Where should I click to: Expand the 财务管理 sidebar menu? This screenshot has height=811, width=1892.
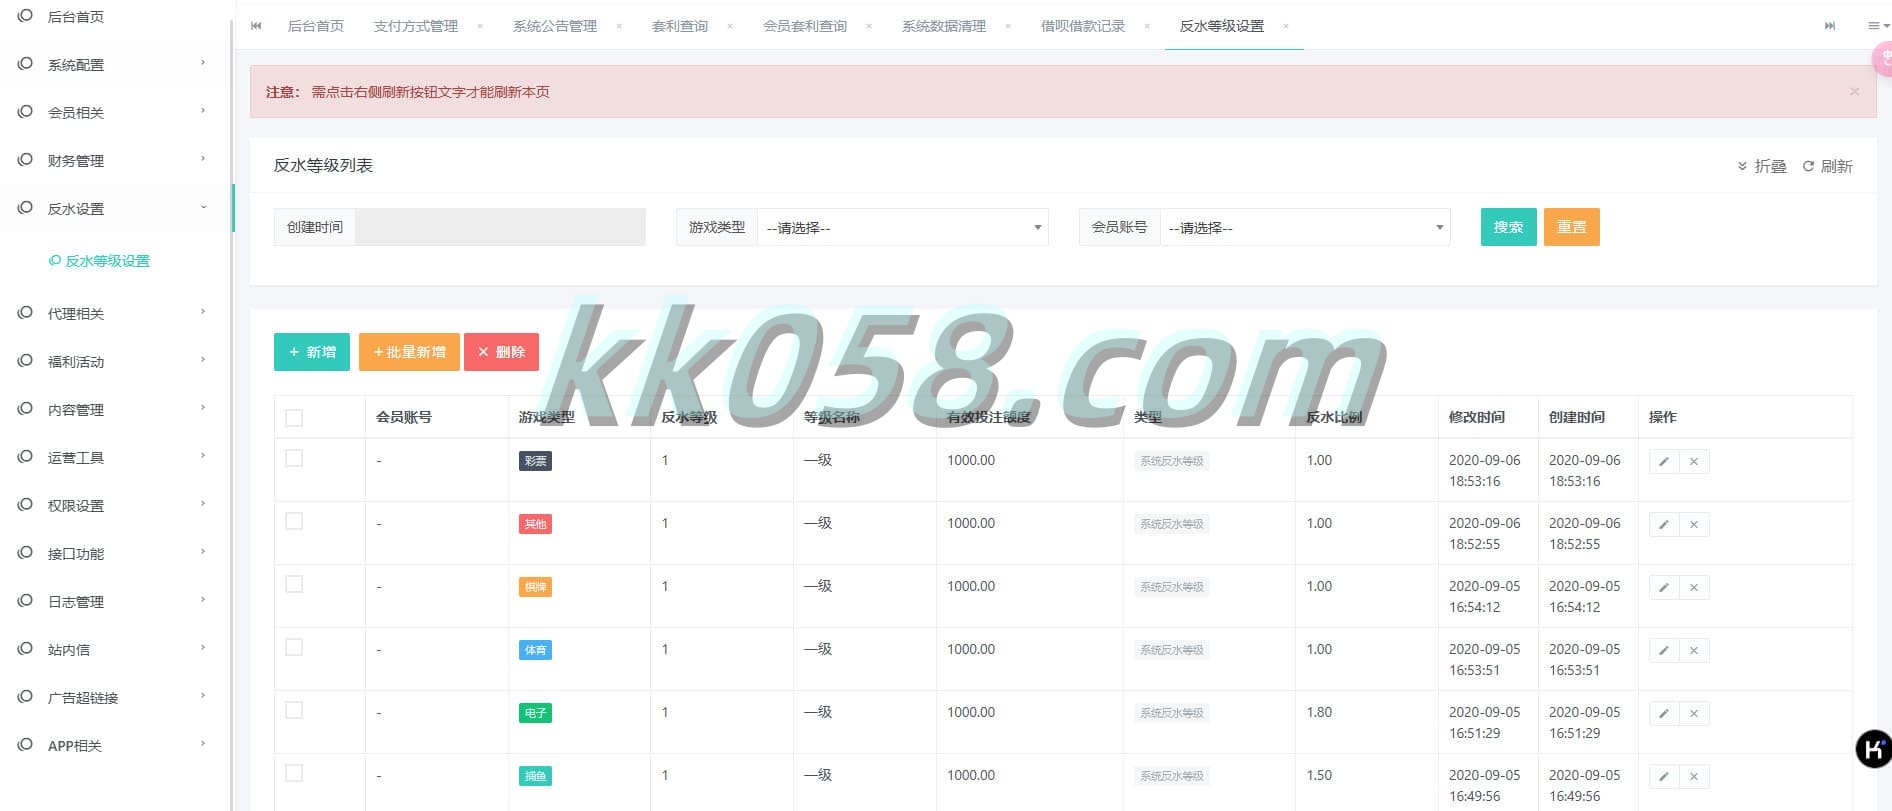click(x=116, y=160)
